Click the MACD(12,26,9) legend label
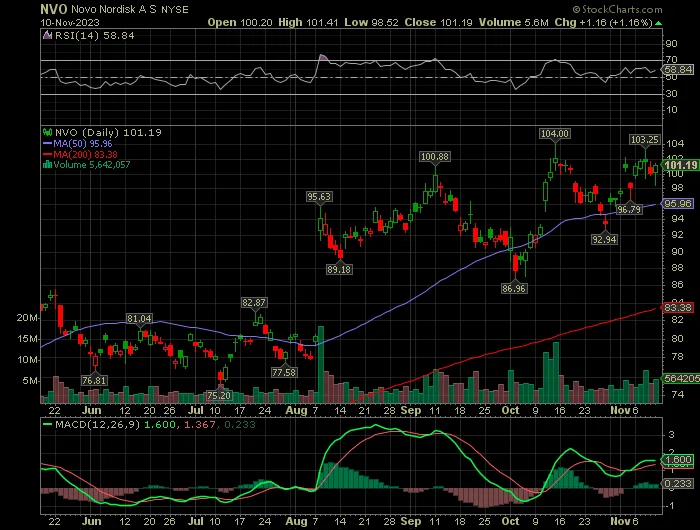Viewport: 700px width, 530px height. [x=97, y=425]
